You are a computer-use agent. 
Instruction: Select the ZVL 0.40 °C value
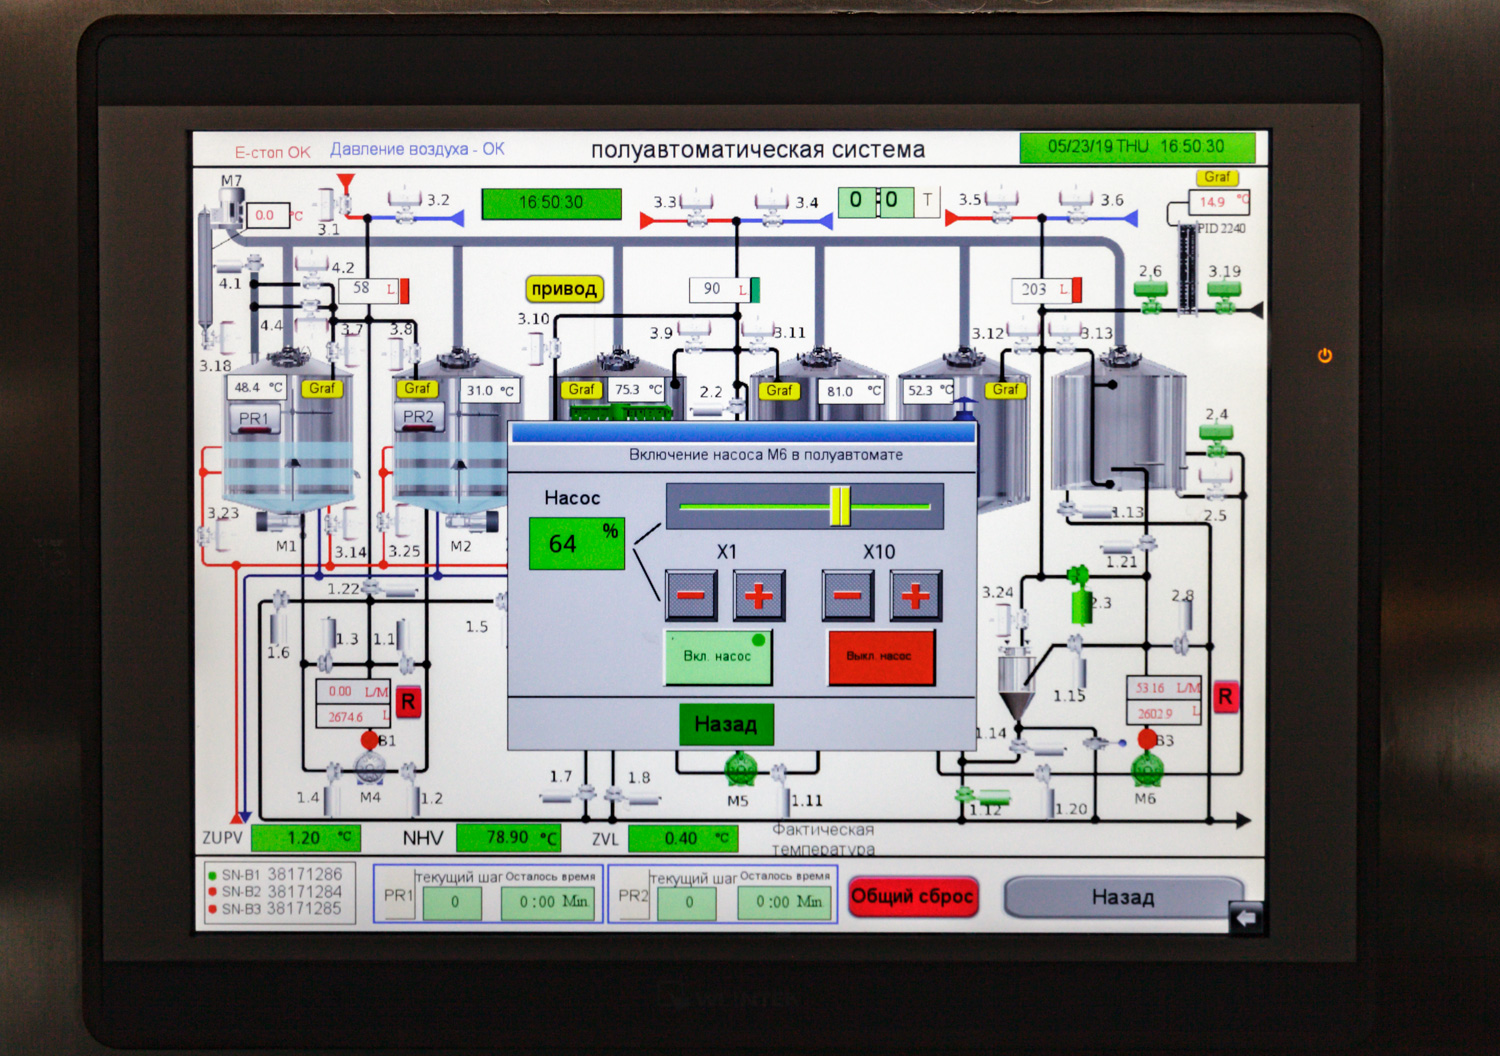pos(683,838)
